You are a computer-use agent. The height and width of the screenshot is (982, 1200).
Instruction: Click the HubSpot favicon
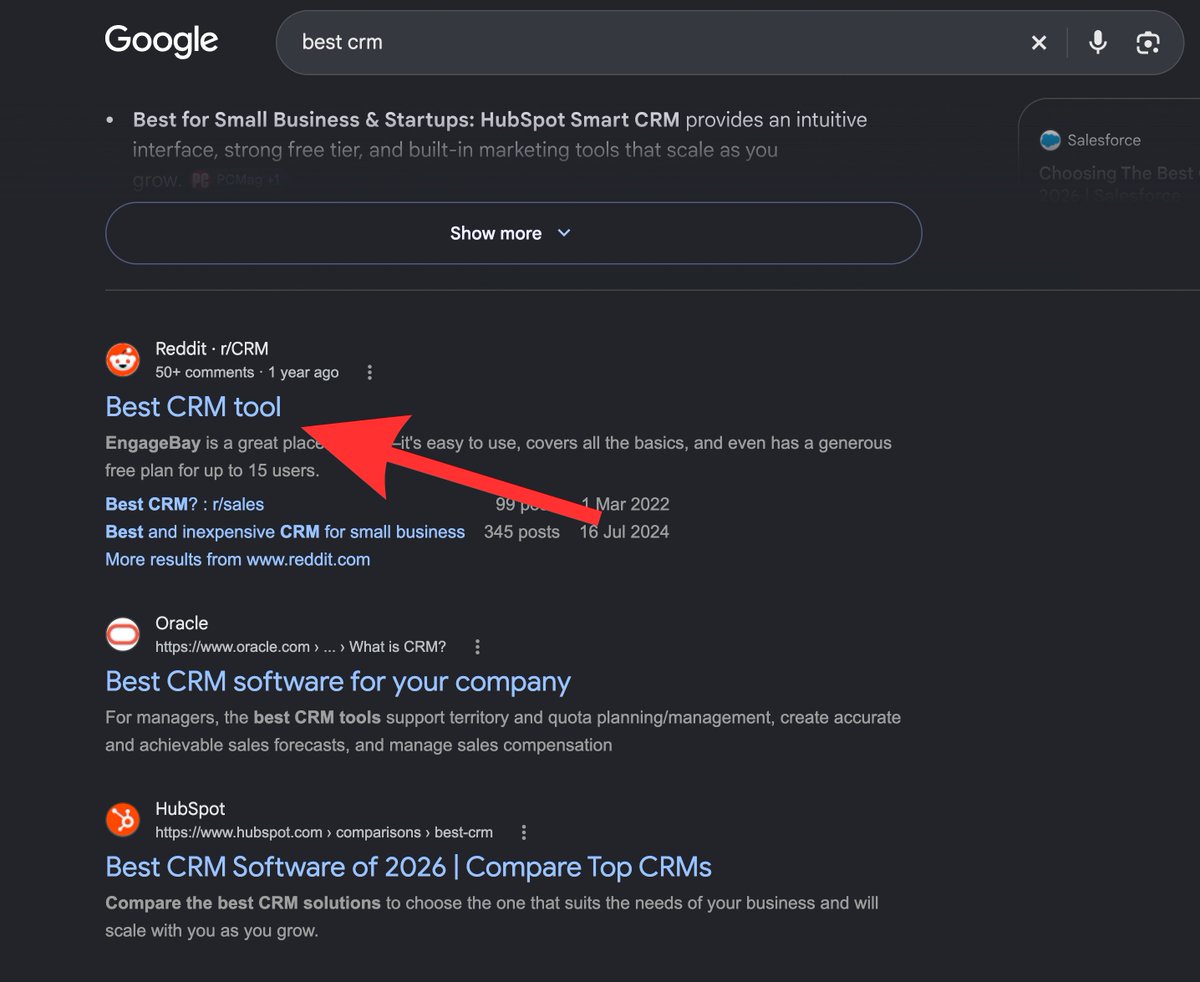pos(123,820)
